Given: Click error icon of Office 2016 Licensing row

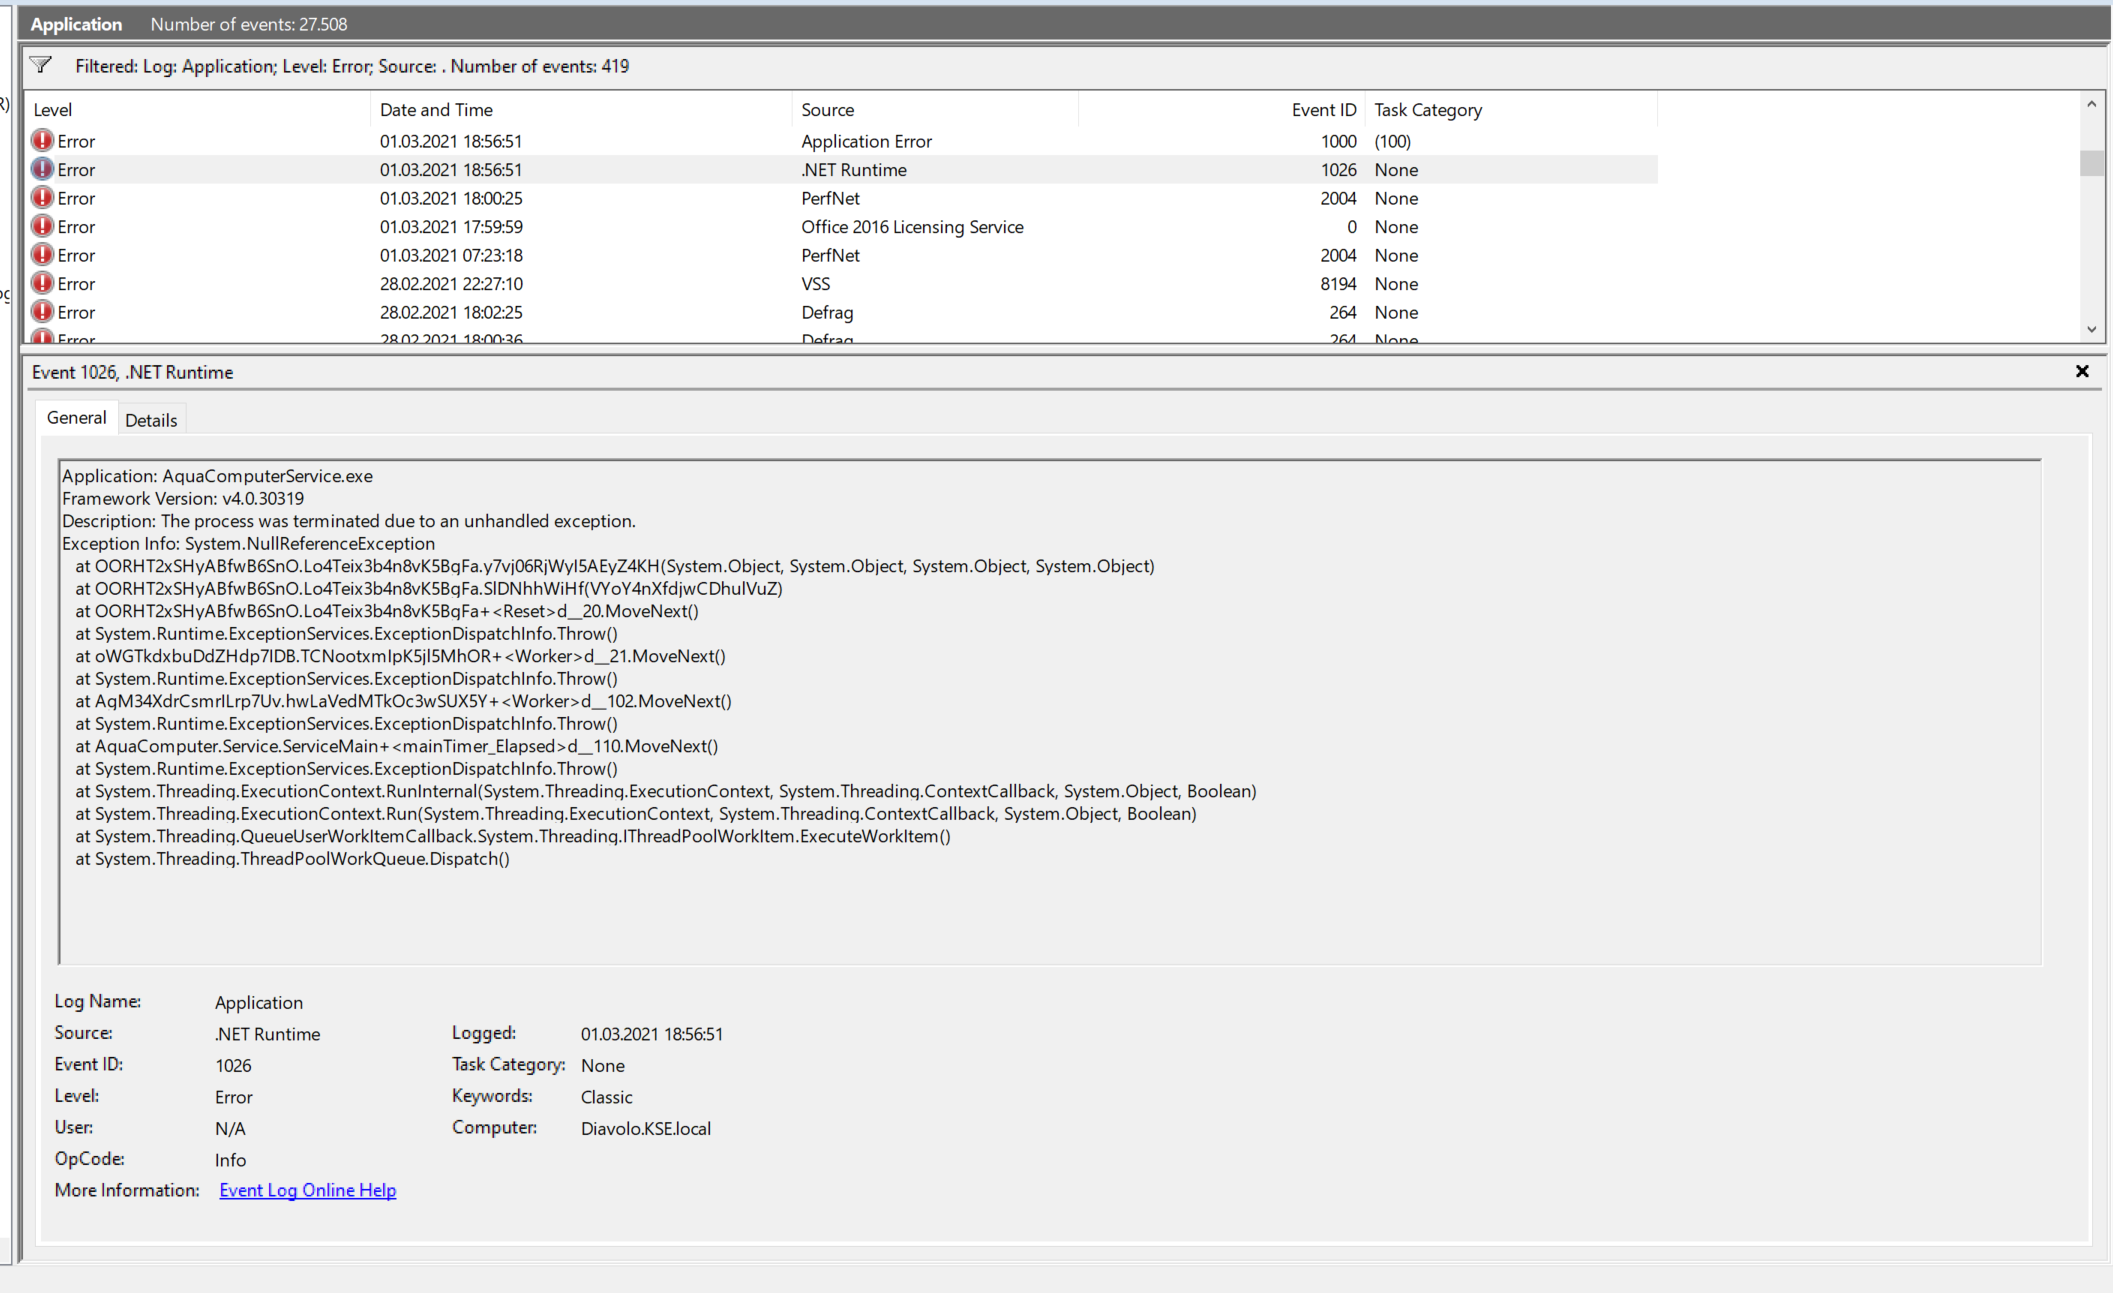Looking at the screenshot, I should click(x=42, y=227).
